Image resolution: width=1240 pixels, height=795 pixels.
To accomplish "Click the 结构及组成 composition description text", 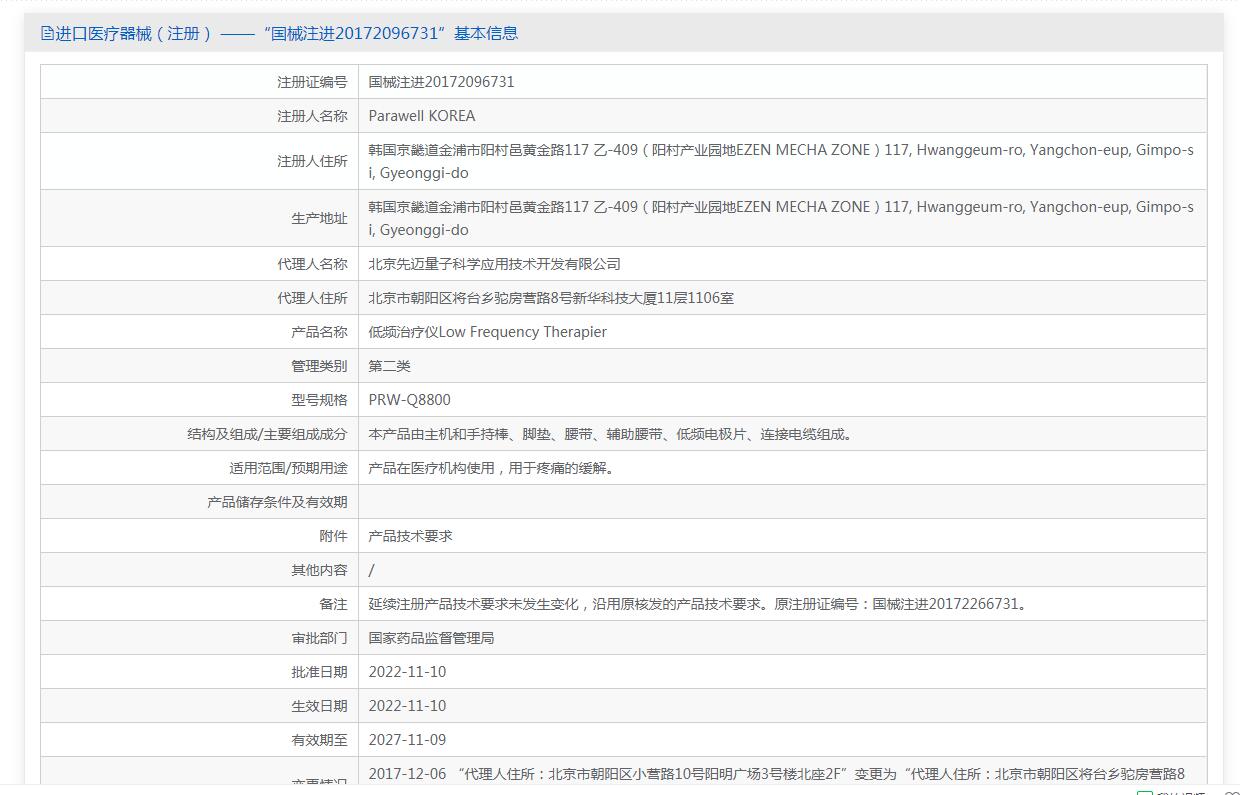I will 611,434.
